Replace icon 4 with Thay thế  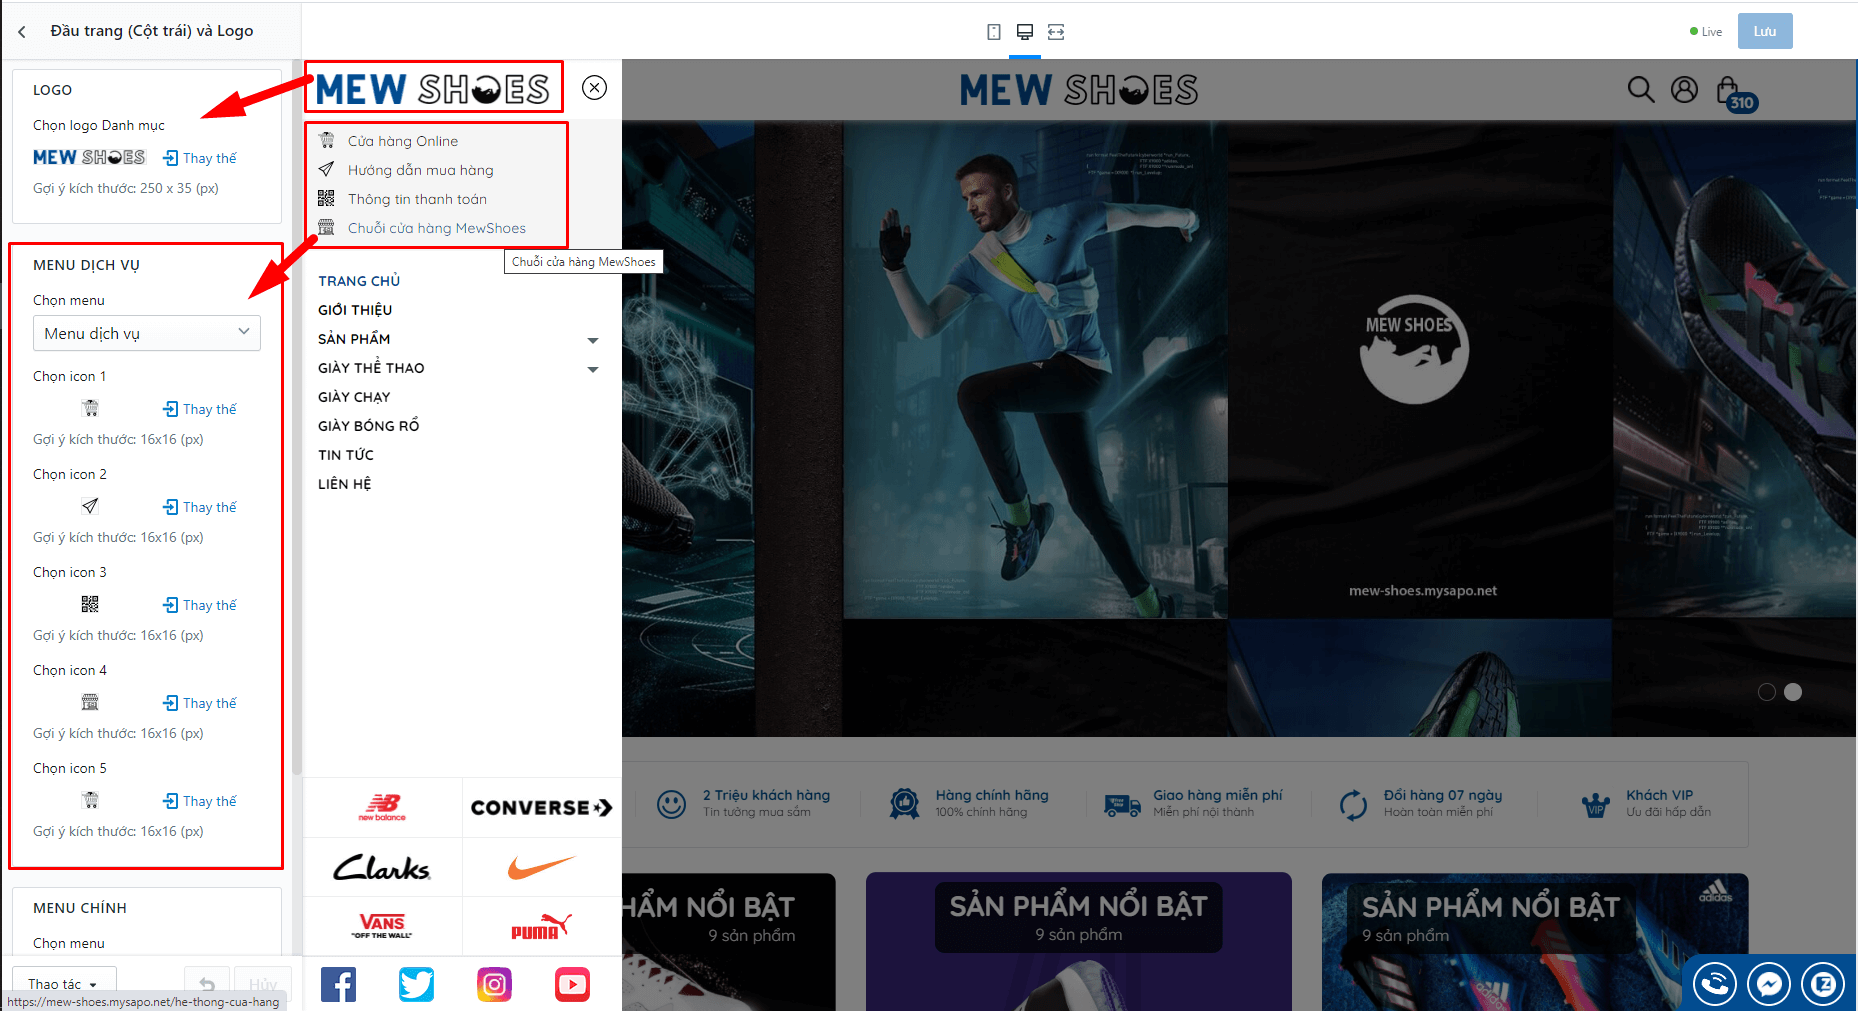pos(200,703)
